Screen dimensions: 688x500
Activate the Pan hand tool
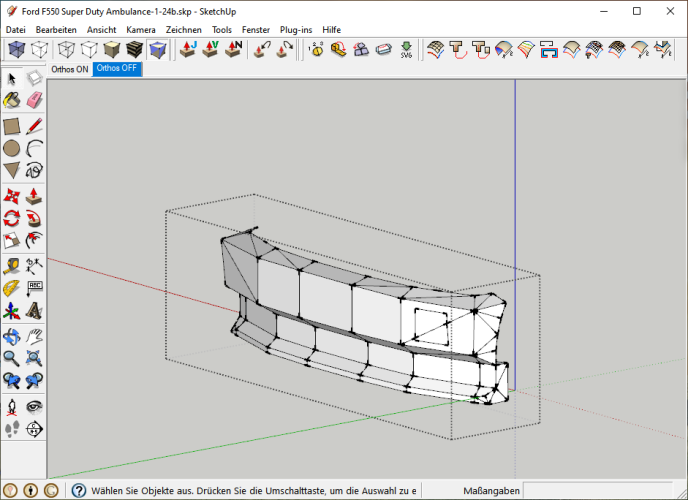coord(34,336)
